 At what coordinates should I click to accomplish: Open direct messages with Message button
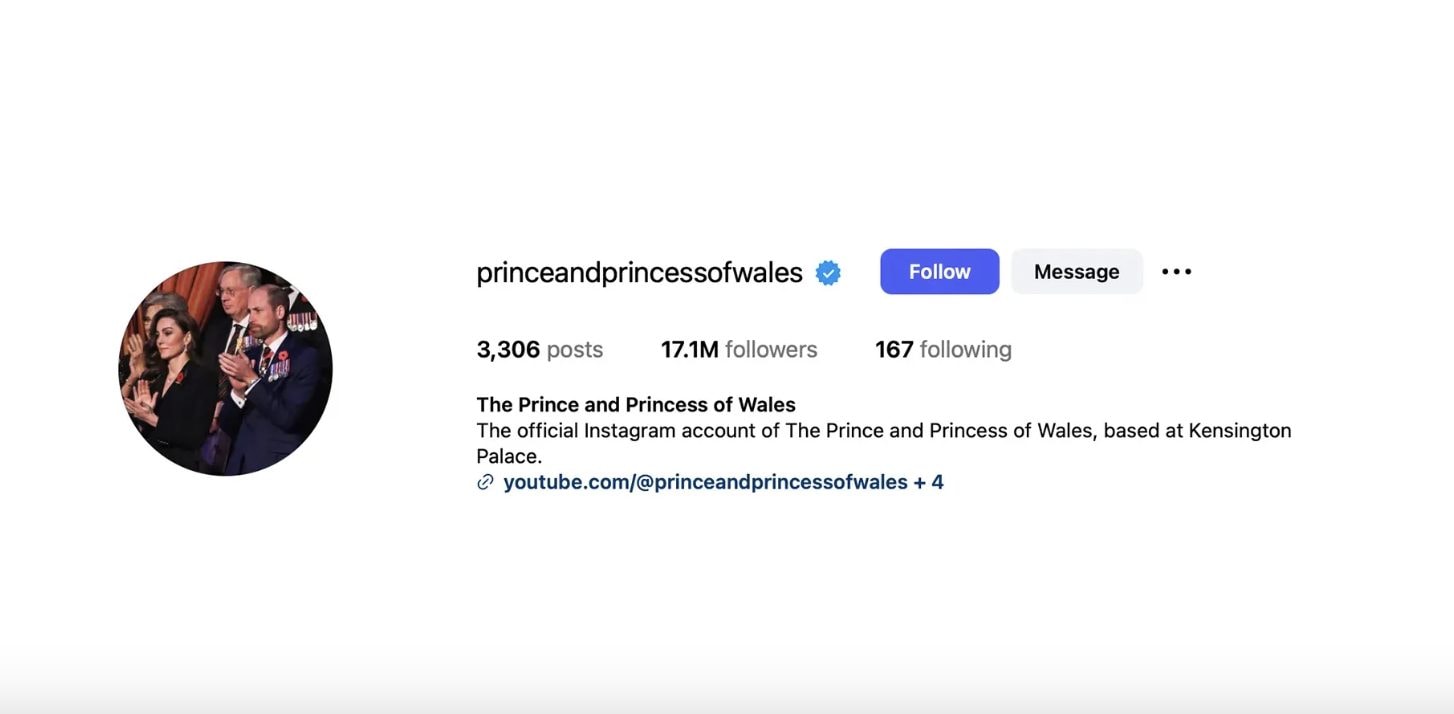point(1076,271)
